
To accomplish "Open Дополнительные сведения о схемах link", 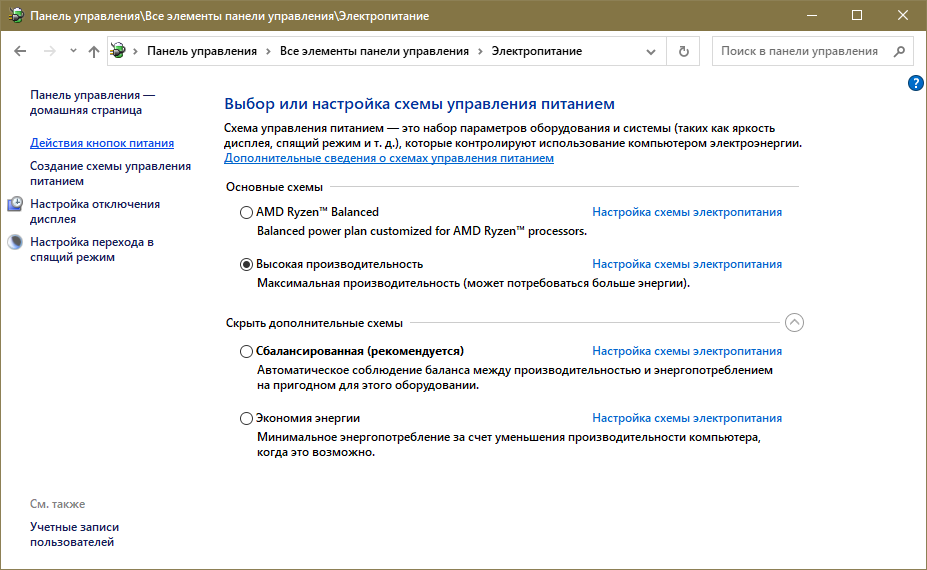I will click(x=389, y=158).
